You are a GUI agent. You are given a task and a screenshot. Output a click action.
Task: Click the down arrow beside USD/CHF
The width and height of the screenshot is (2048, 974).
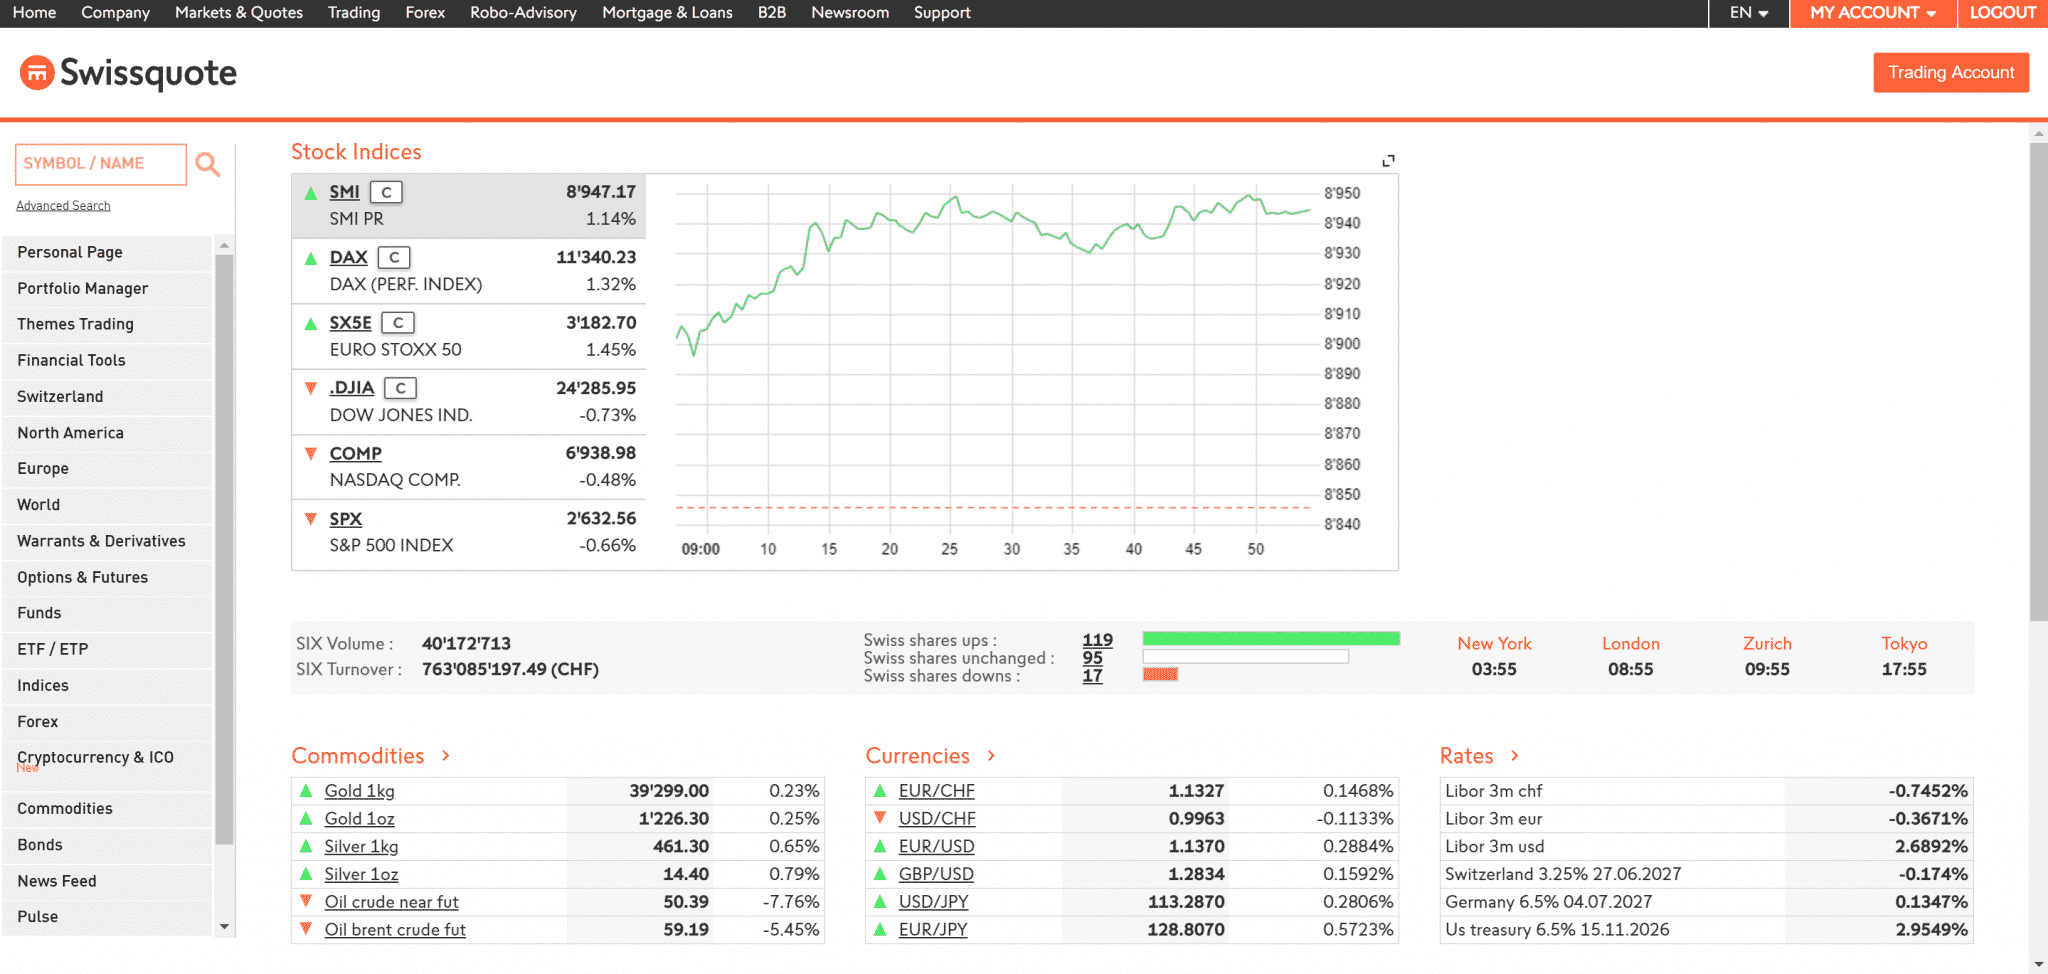coord(880,818)
